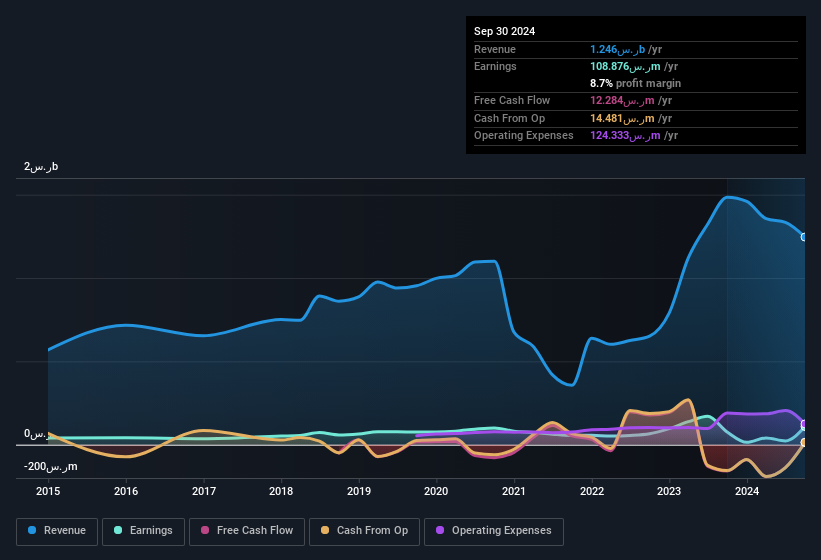This screenshot has width=821, height=560.
Task: Click the 2023 x-axis label
Action: tap(669, 491)
